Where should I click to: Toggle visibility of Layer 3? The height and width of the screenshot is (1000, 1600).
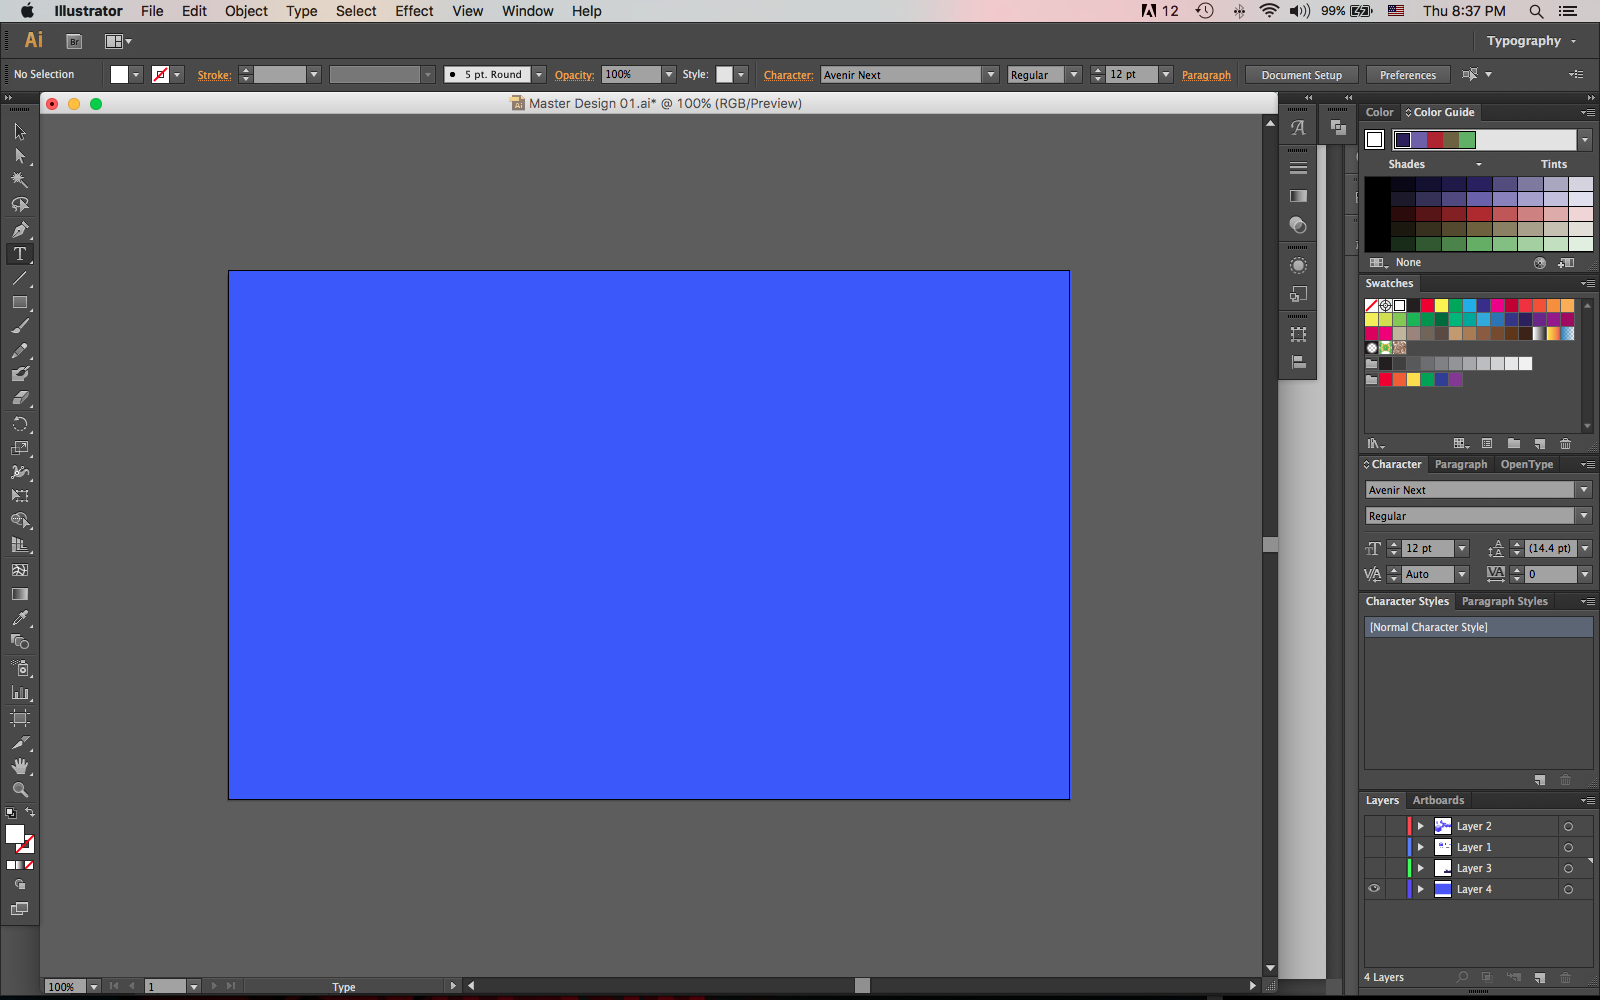click(x=1374, y=868)
